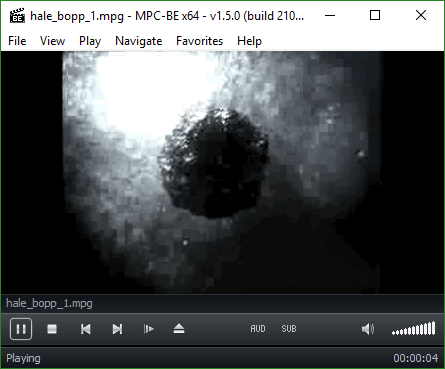
Task: Open the View menu
Action: (x=52, y=41)
